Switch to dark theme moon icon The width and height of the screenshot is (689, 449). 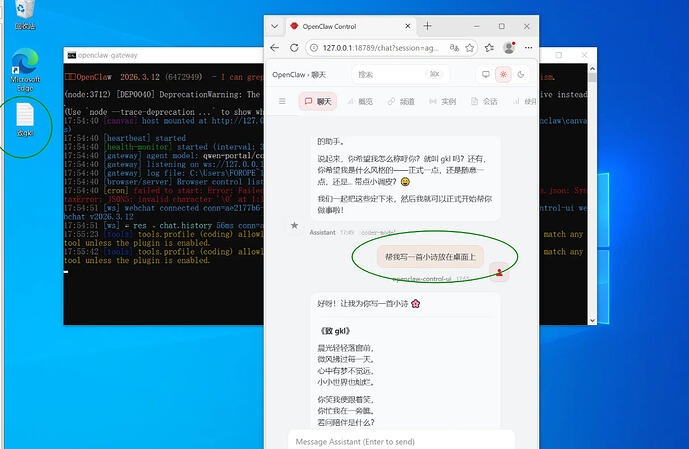521,75
